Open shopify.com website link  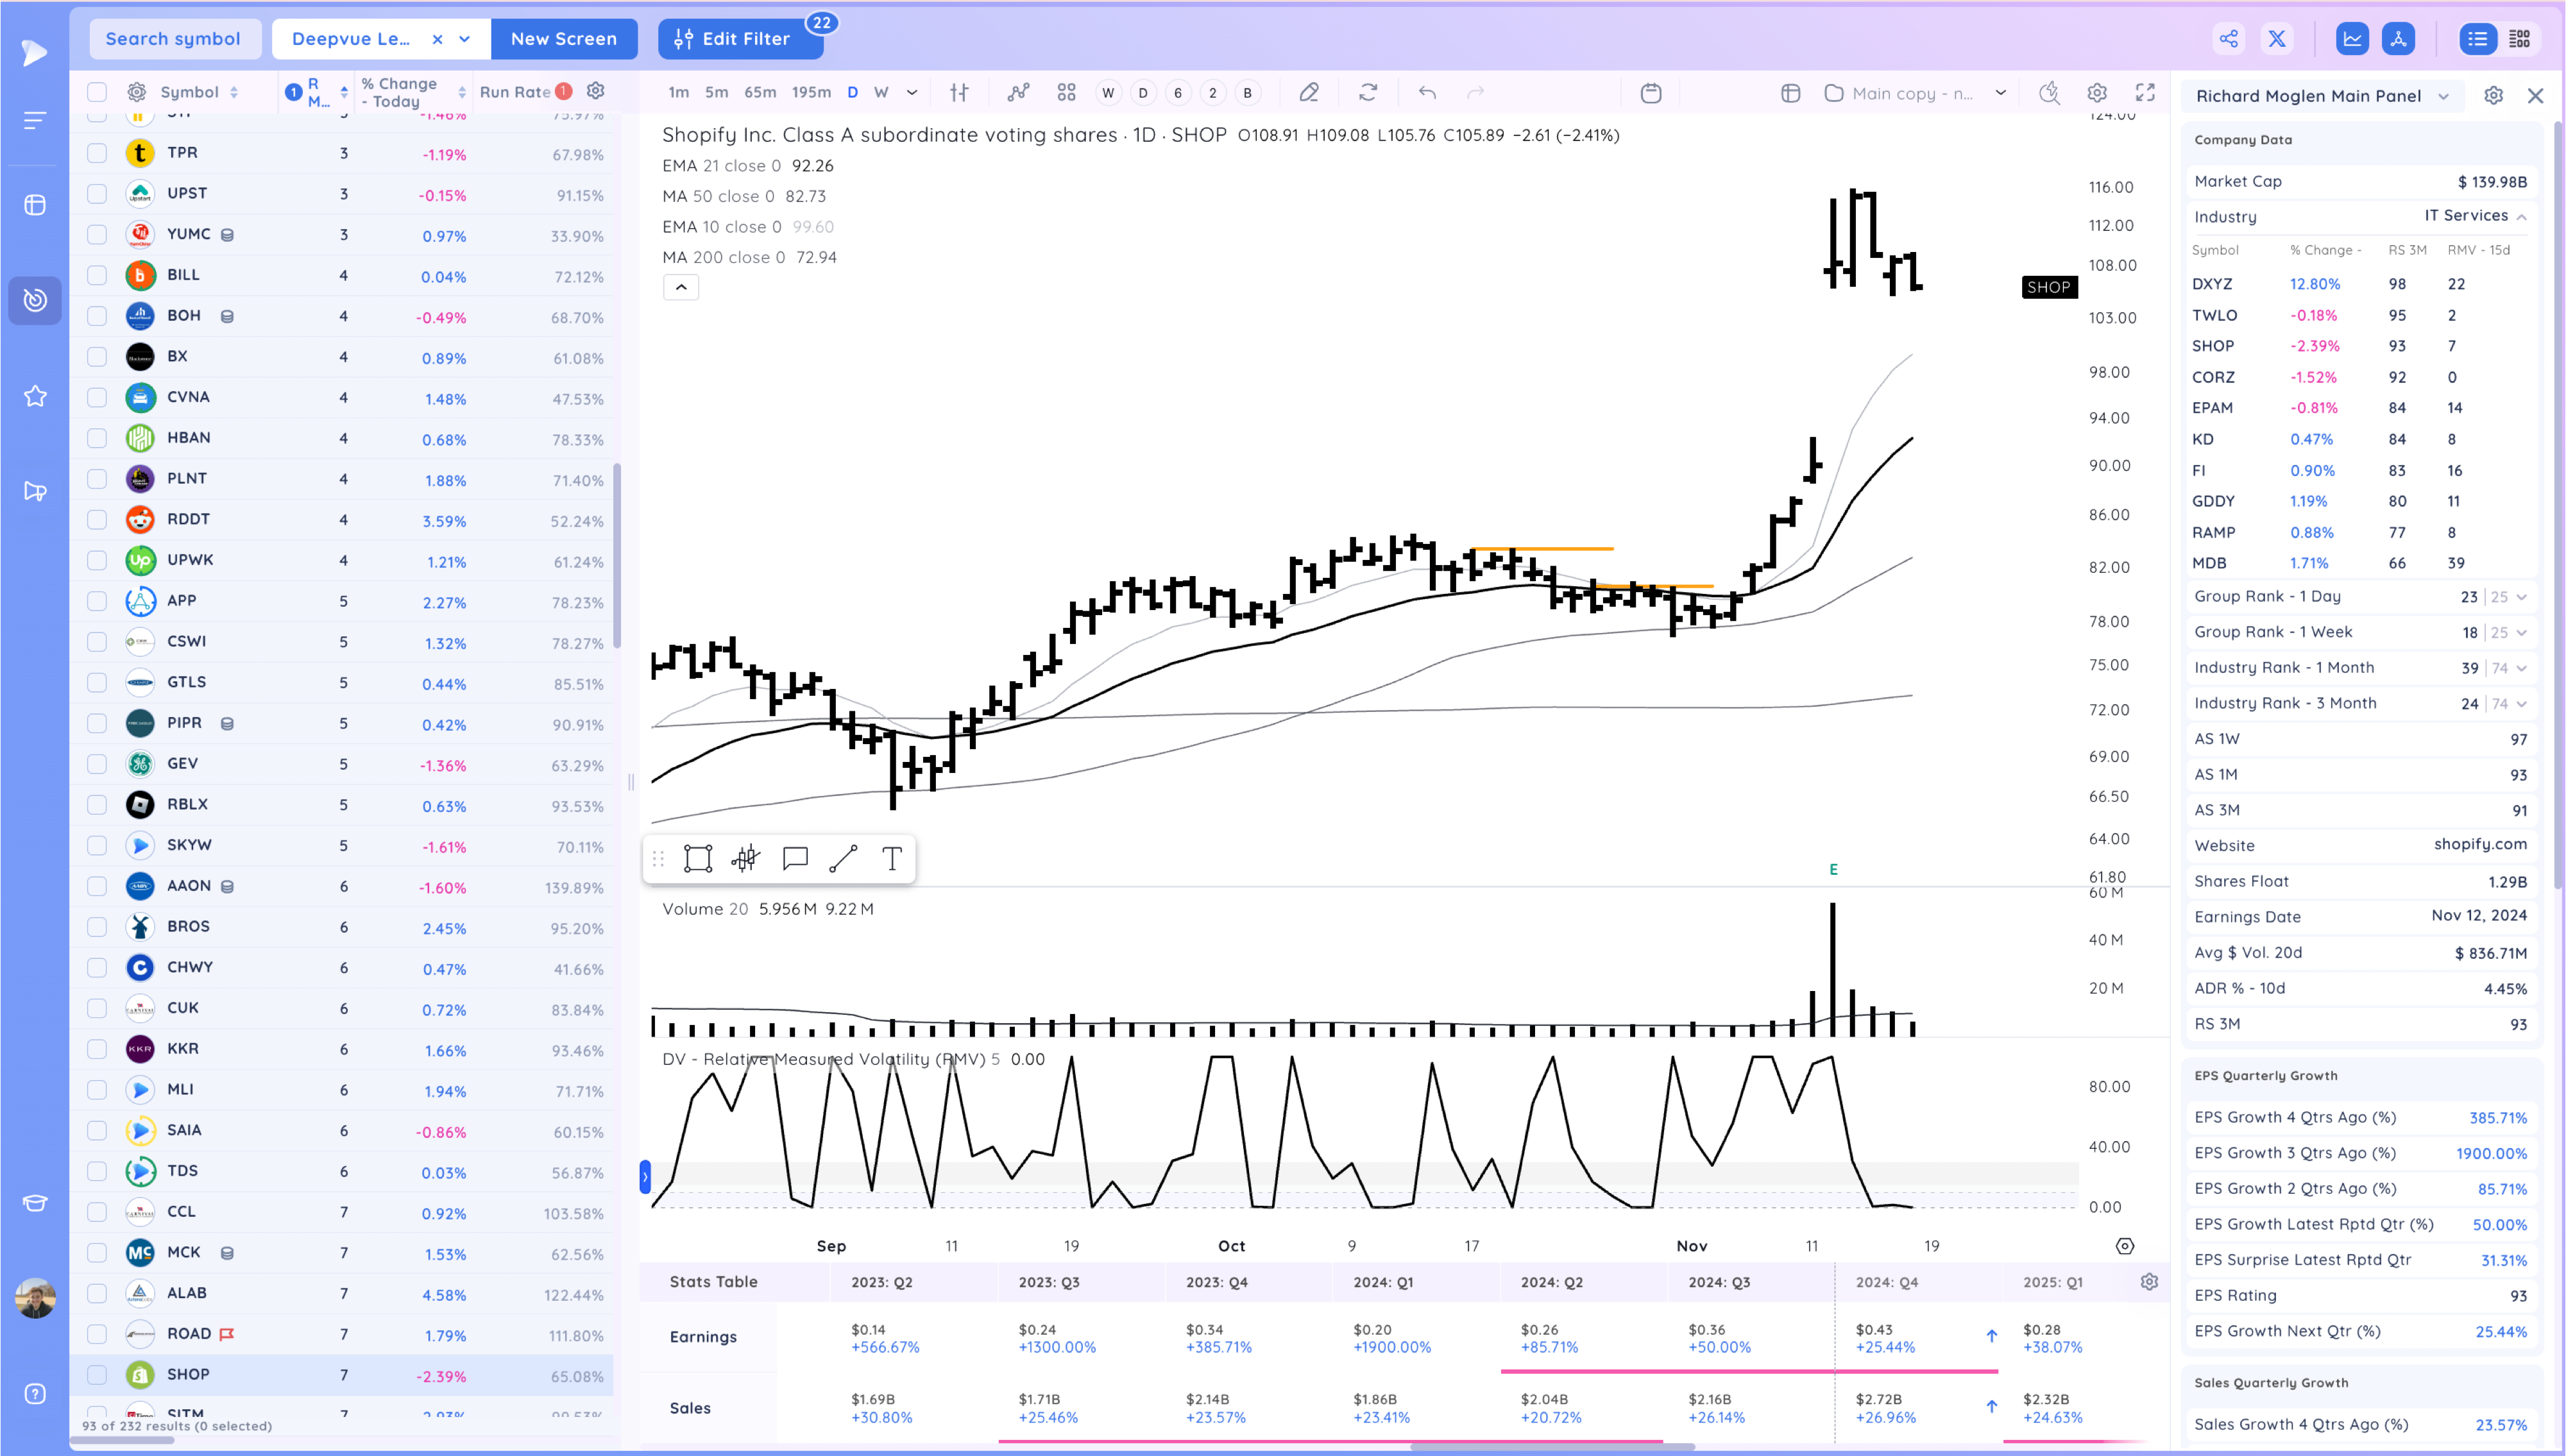tap(2480, 844)
